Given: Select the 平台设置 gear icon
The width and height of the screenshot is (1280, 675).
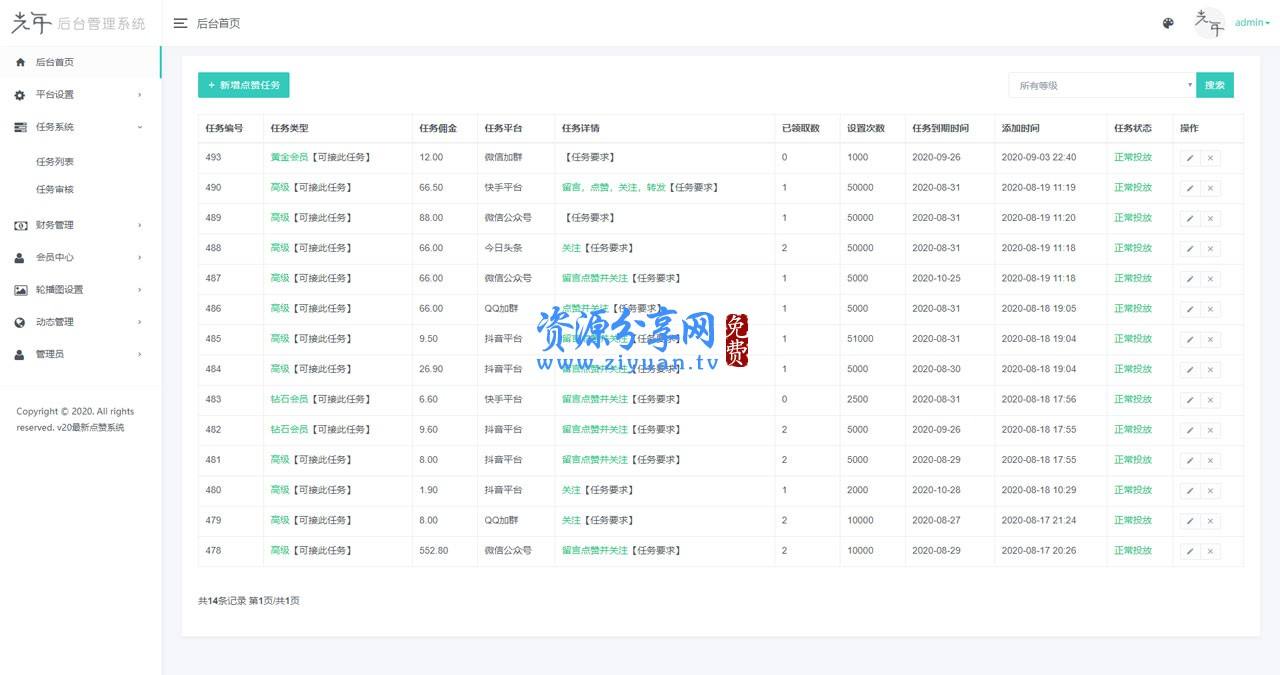Looking at the screenshot, I should coord(20,94).
